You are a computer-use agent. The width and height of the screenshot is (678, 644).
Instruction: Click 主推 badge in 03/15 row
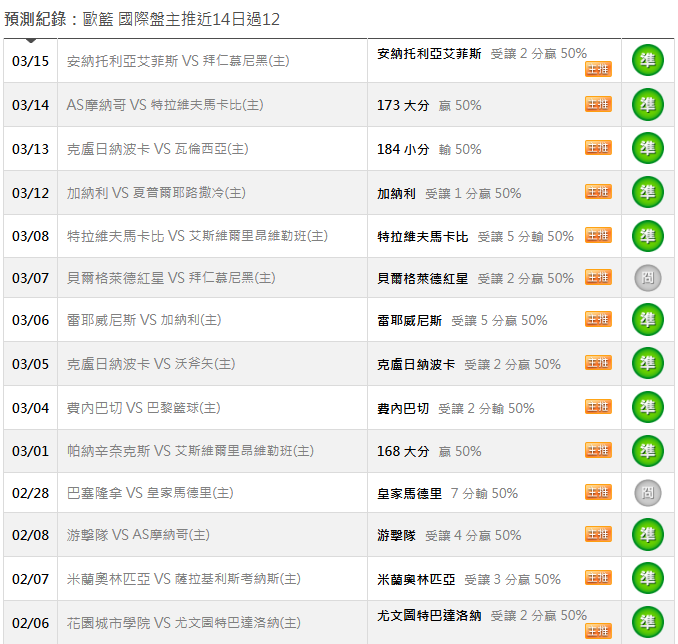click(598, 69)
